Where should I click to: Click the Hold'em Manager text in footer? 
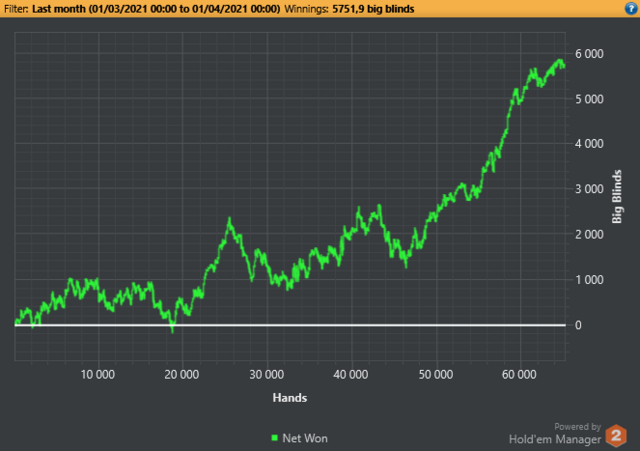point(555,440)
